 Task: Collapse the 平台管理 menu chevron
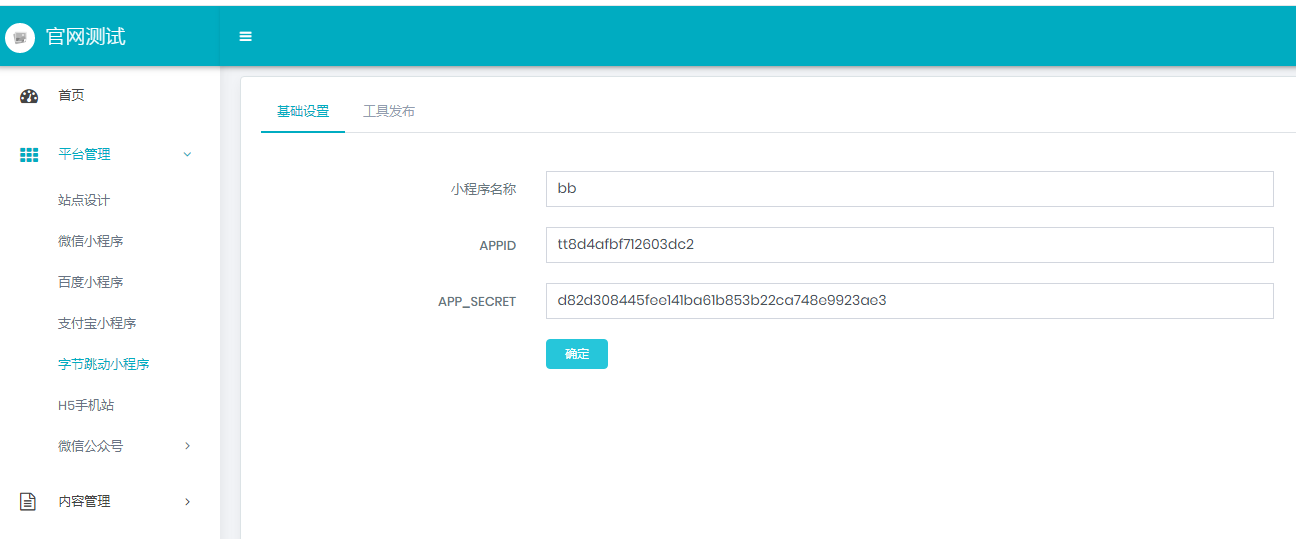point(187,155)
